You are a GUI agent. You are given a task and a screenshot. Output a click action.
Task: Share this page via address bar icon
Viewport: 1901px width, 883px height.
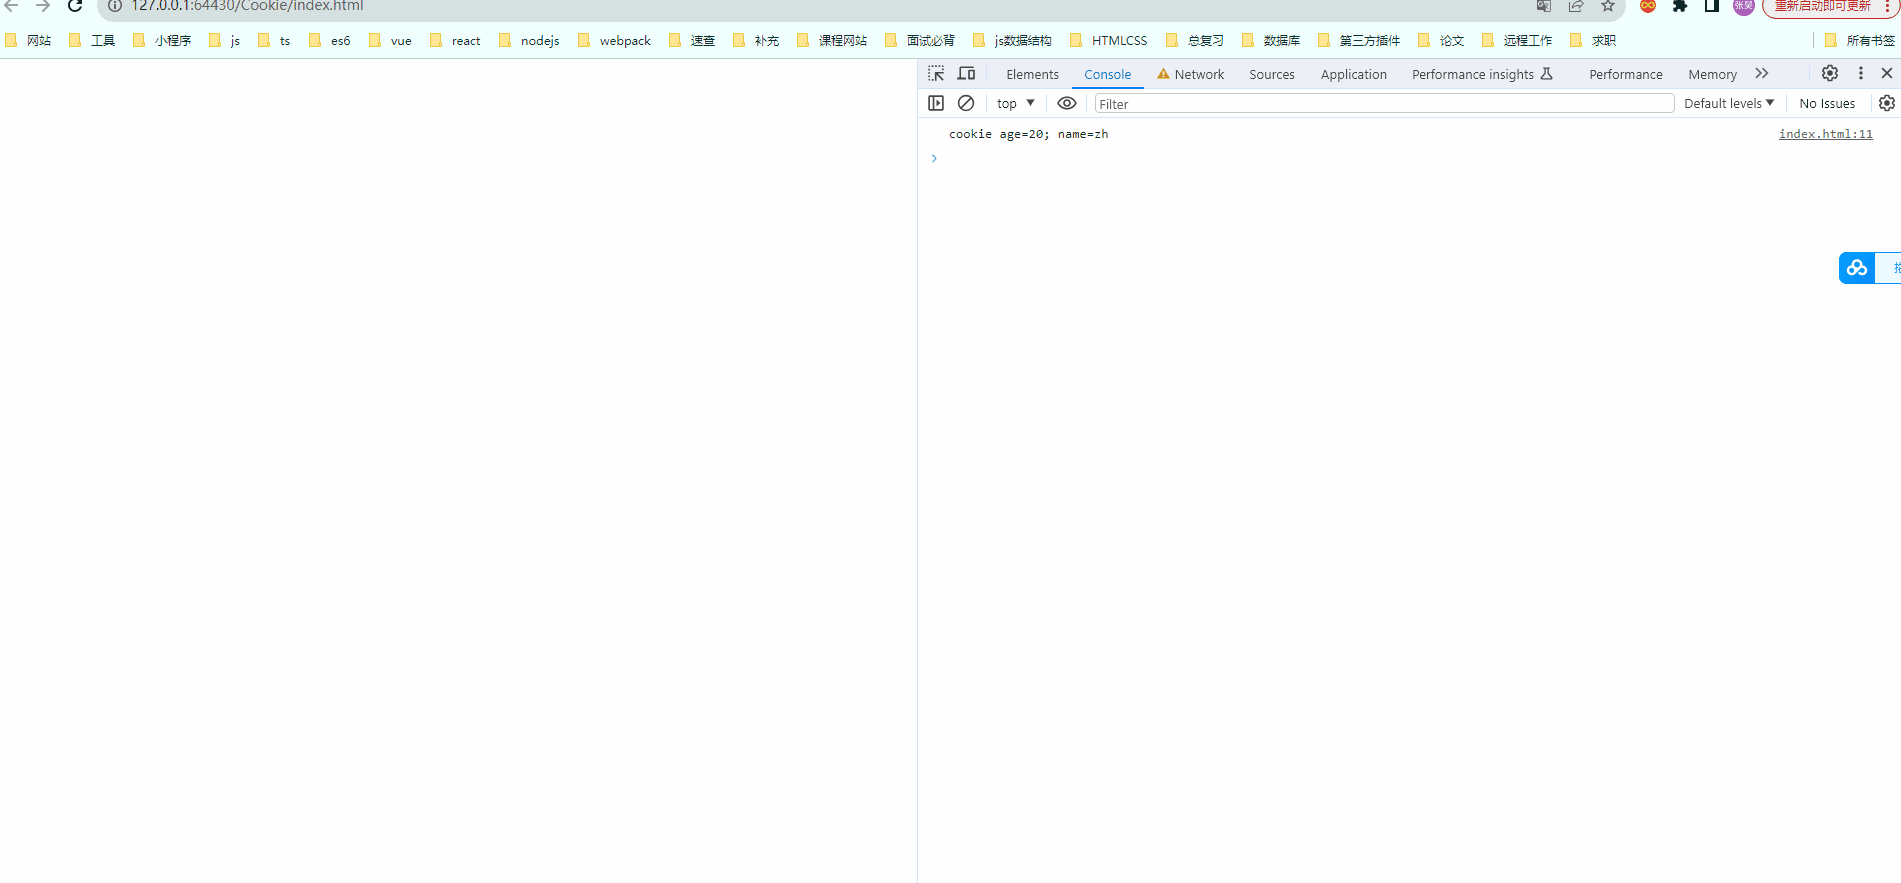(x=1576, y=6)
